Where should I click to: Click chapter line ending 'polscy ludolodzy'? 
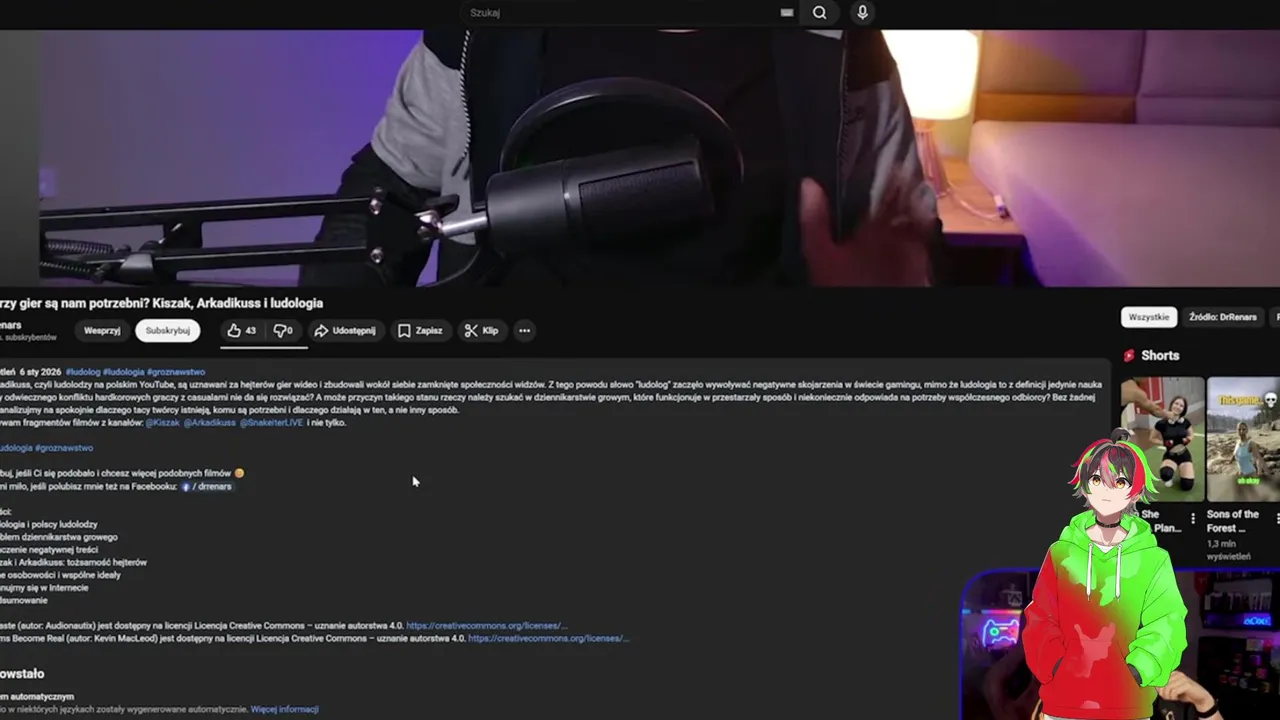pyautogui.click(x=49, y=524)
